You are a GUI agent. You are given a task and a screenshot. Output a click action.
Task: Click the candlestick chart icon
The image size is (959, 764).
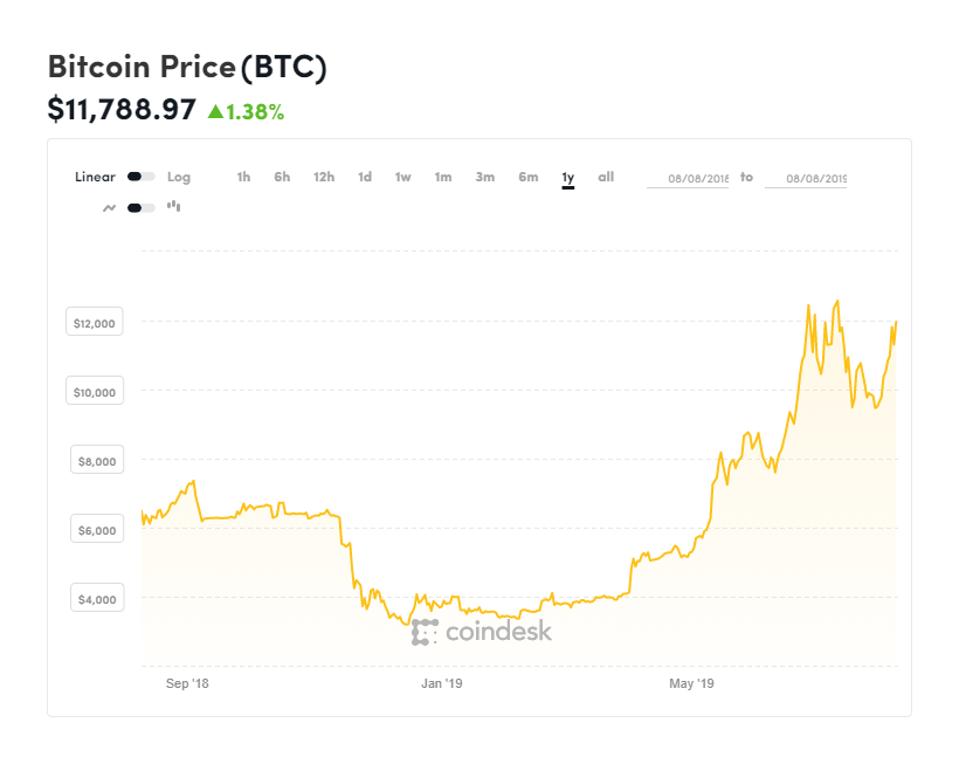pyautogui.click(x=174, y=207)
